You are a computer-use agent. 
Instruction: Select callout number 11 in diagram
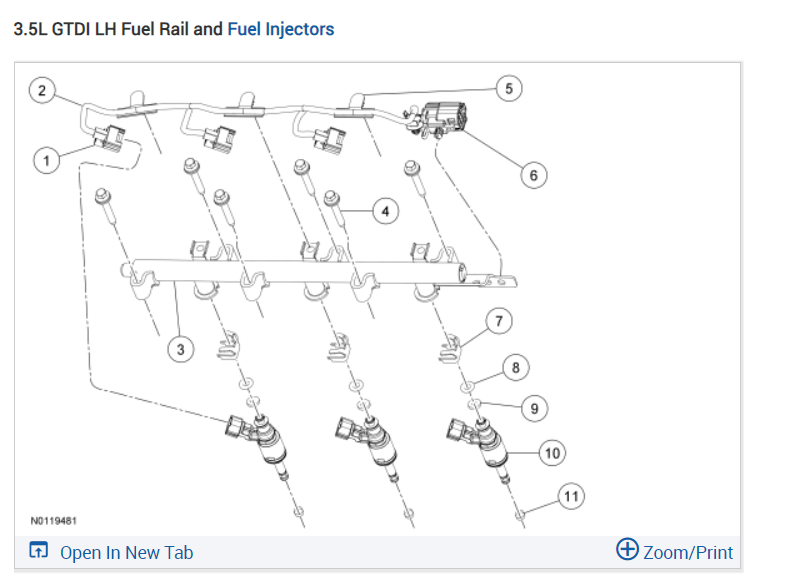[x=570, y=496]
